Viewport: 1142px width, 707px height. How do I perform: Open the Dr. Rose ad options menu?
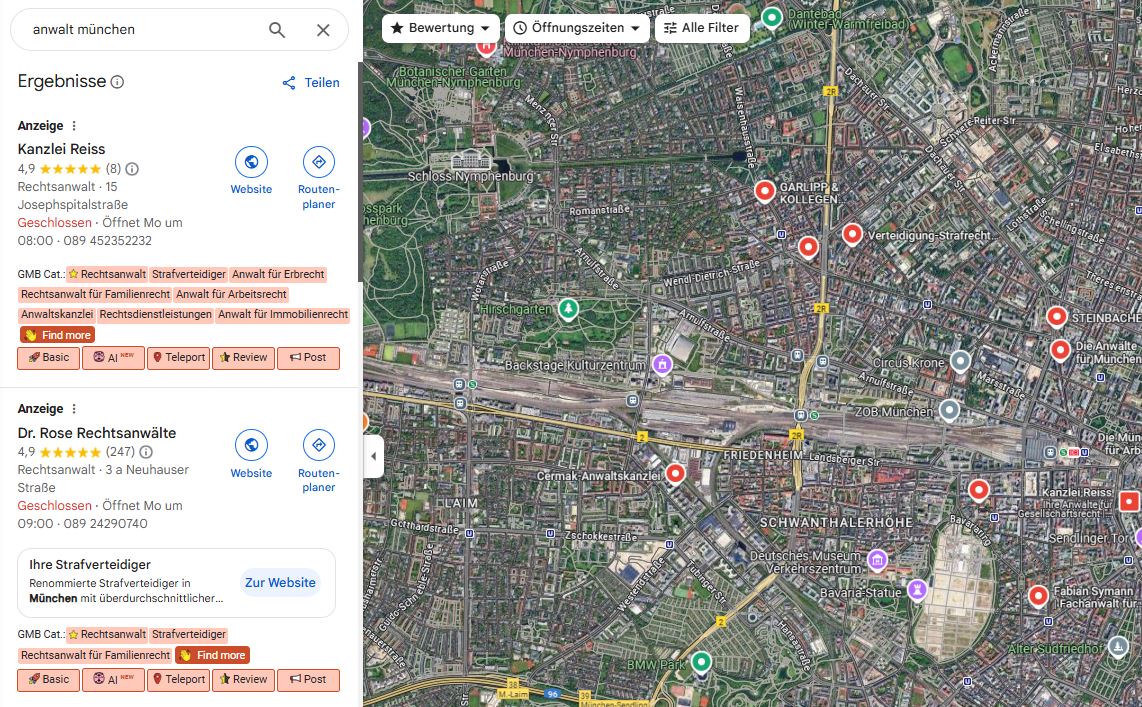(74, 409)
